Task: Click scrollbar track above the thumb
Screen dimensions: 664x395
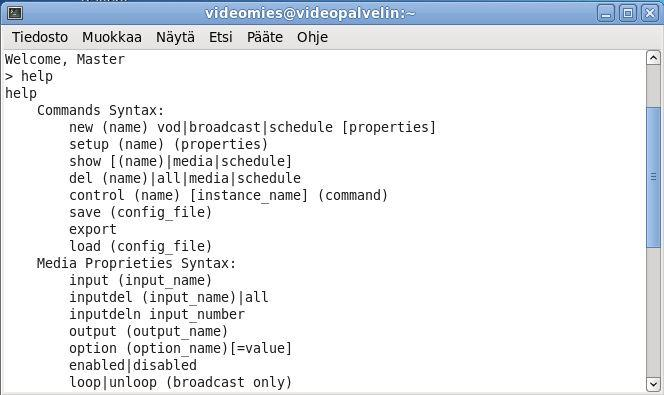Action: 653,86
